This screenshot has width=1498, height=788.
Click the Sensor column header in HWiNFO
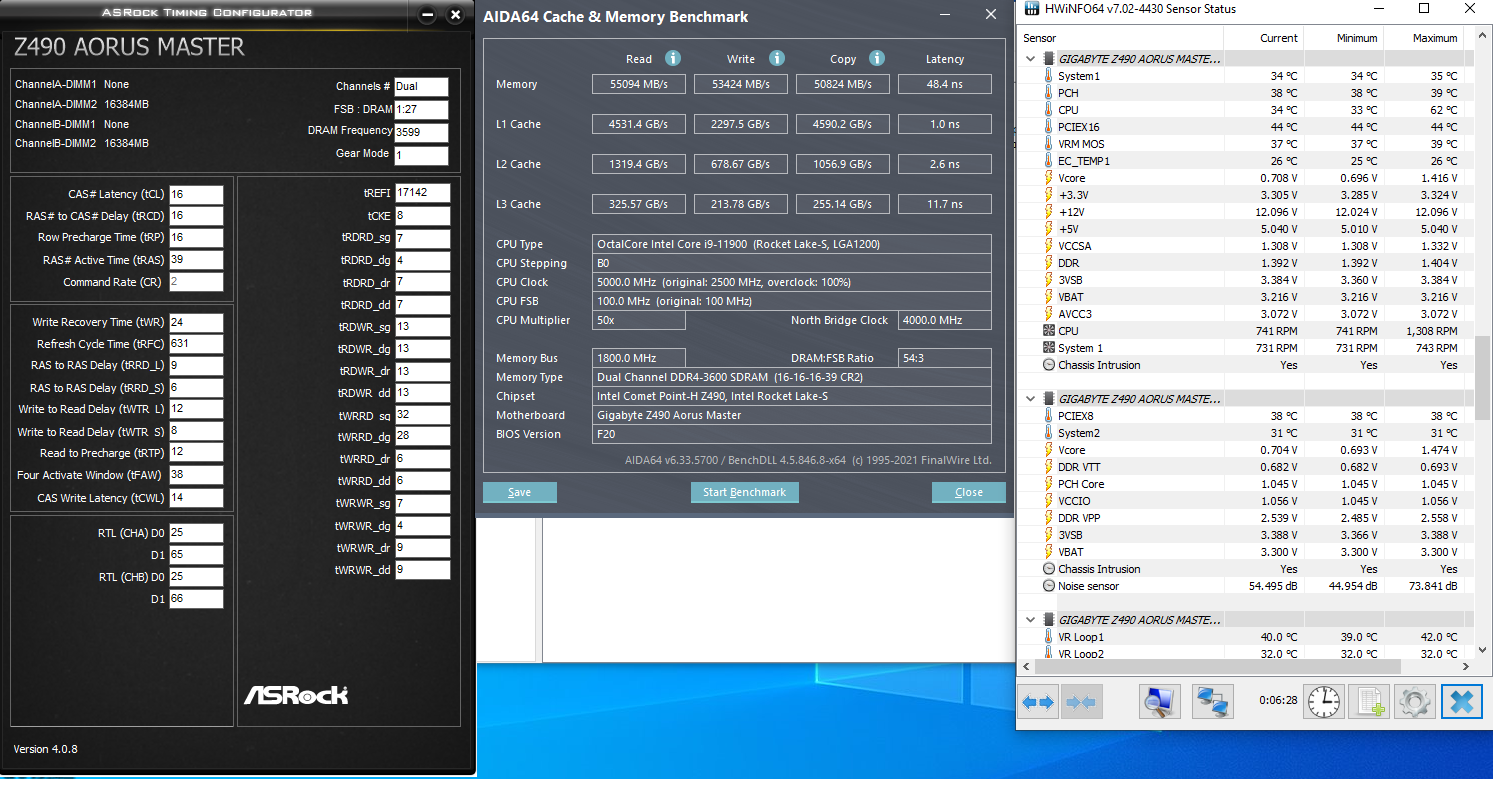tap(1120, 38)
